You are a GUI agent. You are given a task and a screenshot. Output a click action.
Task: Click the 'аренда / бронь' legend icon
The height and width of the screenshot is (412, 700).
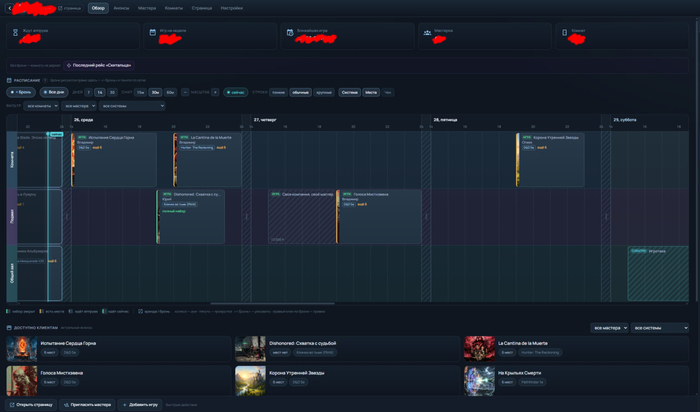point(140,312)
